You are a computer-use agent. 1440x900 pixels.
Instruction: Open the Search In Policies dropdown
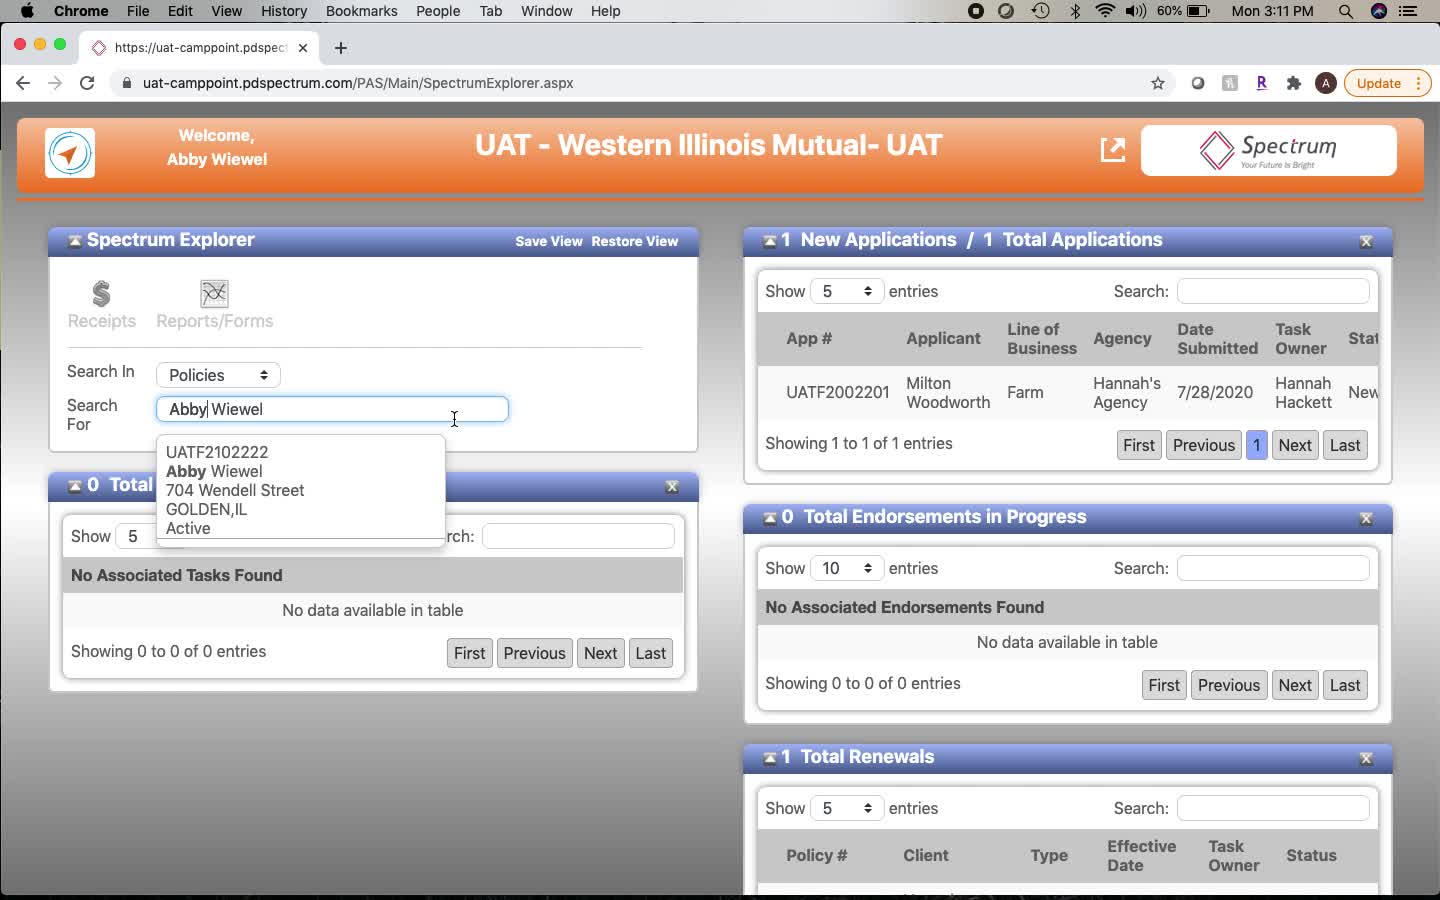(x=218, y=375)
